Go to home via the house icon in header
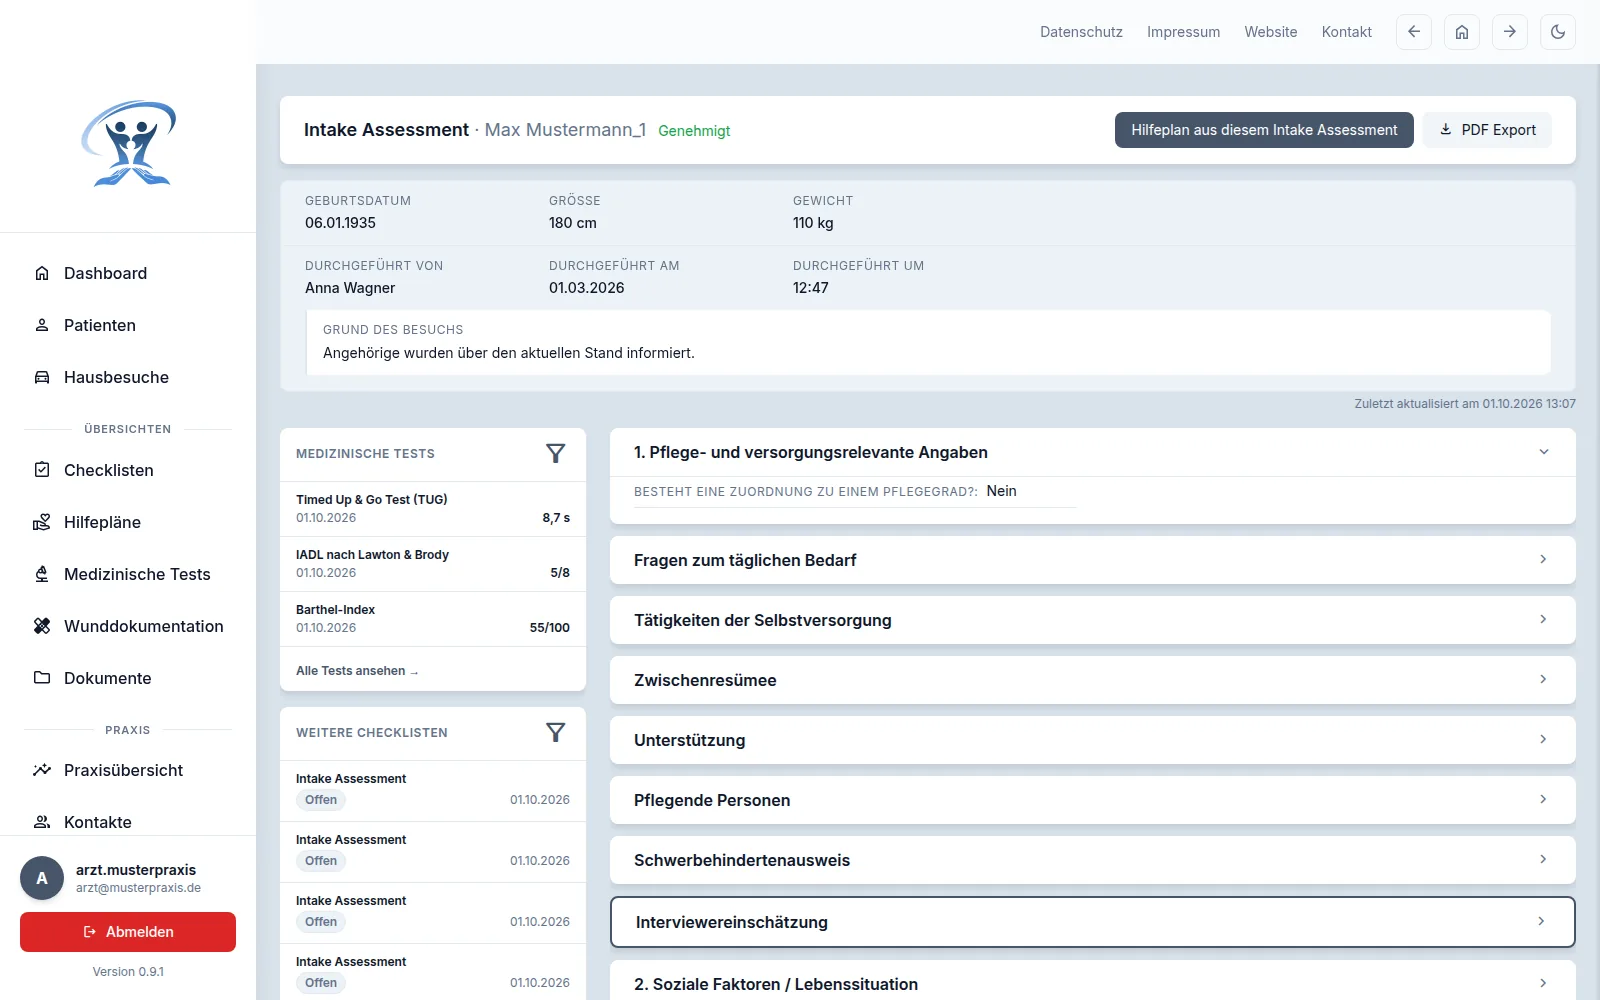The image size is (1600, 1000). coord(1462,32)
